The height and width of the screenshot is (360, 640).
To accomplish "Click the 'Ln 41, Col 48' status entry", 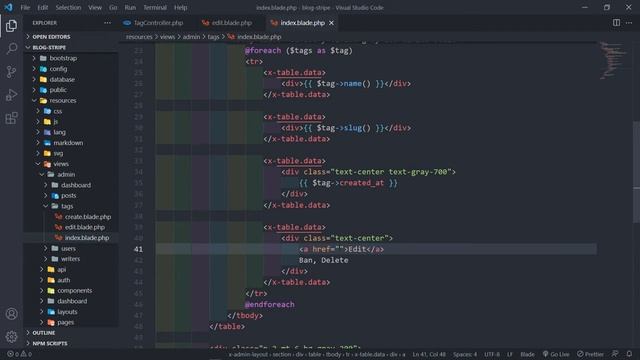I will tap(429, 354).
